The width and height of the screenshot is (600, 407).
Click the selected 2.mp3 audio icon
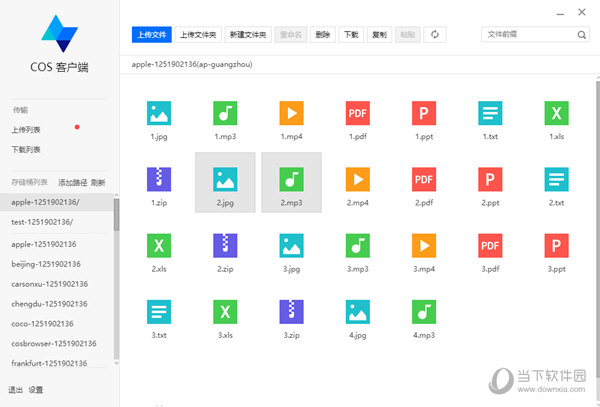[292, 179]
